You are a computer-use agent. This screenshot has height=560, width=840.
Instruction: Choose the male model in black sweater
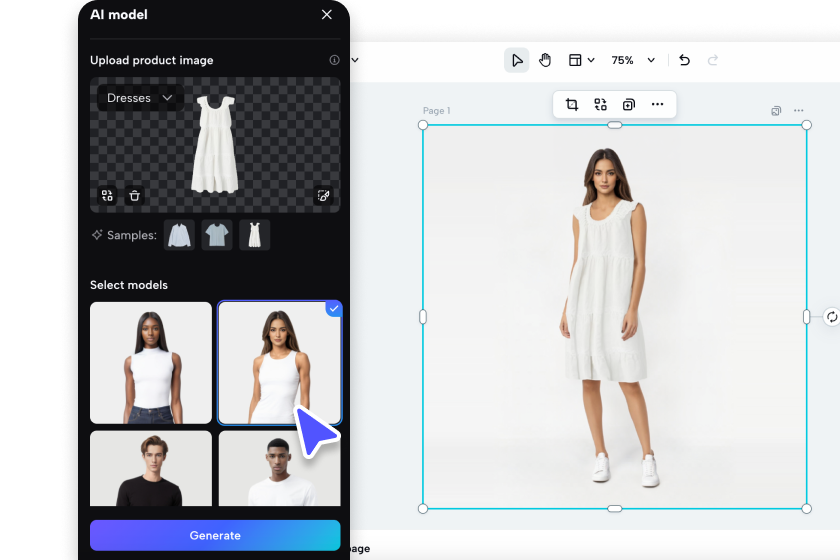point(151,468)
